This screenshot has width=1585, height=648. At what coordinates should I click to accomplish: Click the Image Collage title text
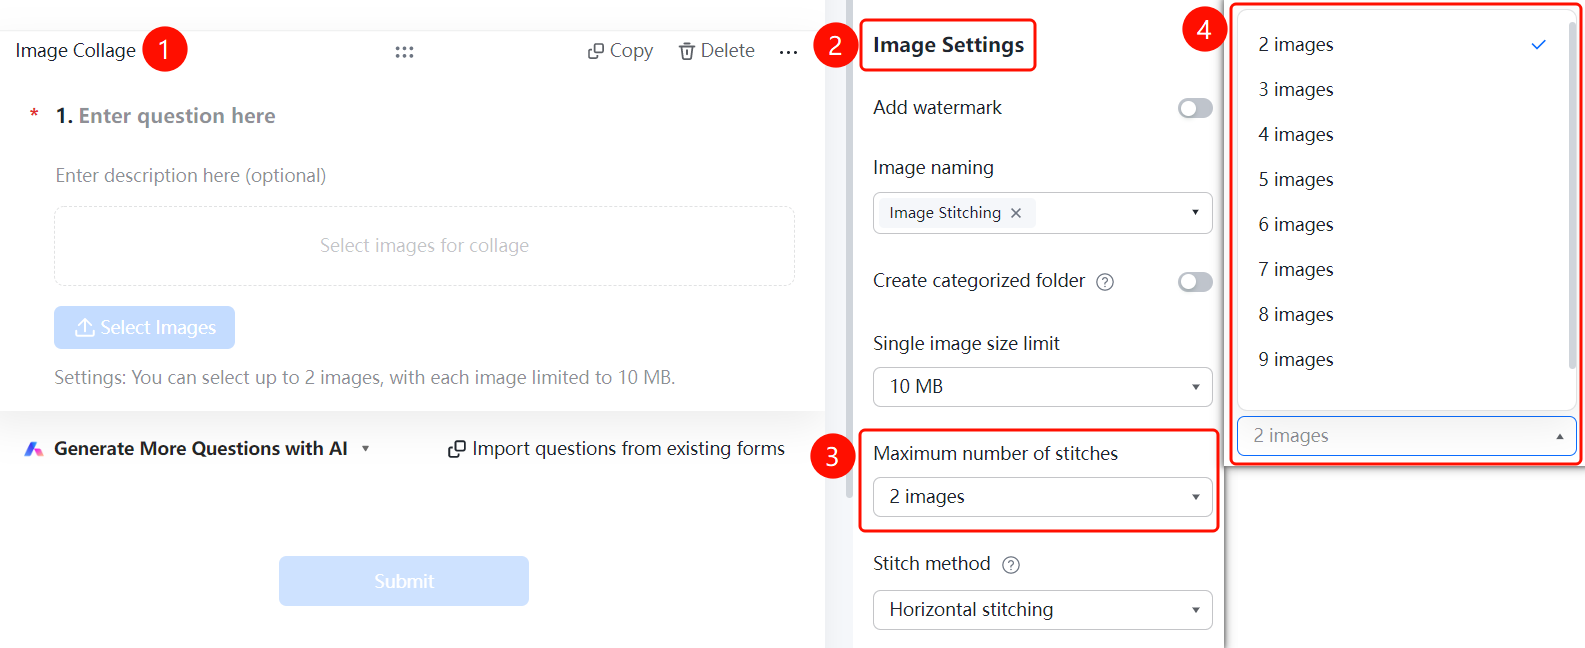pyautogui.click(x=76, y=51)
